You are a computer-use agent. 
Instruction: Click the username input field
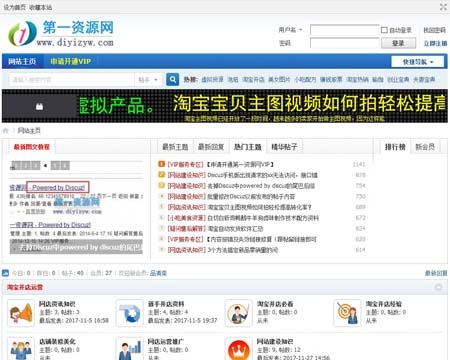click(345, 30)
